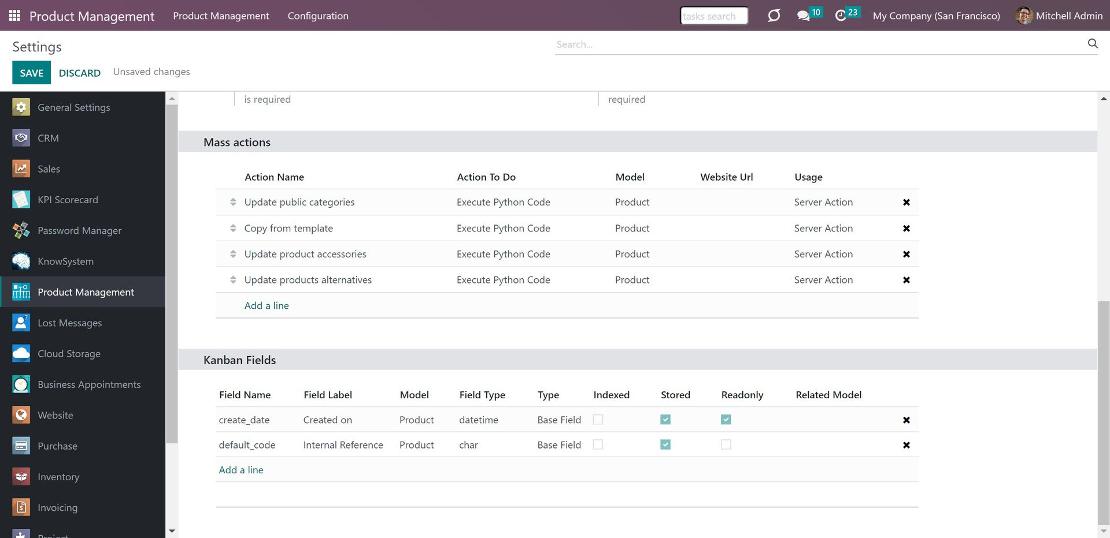Screen dimensions: 1110x538
Task: Open the KnowSystem sidebar icon
Action: (x=21, y=261)
